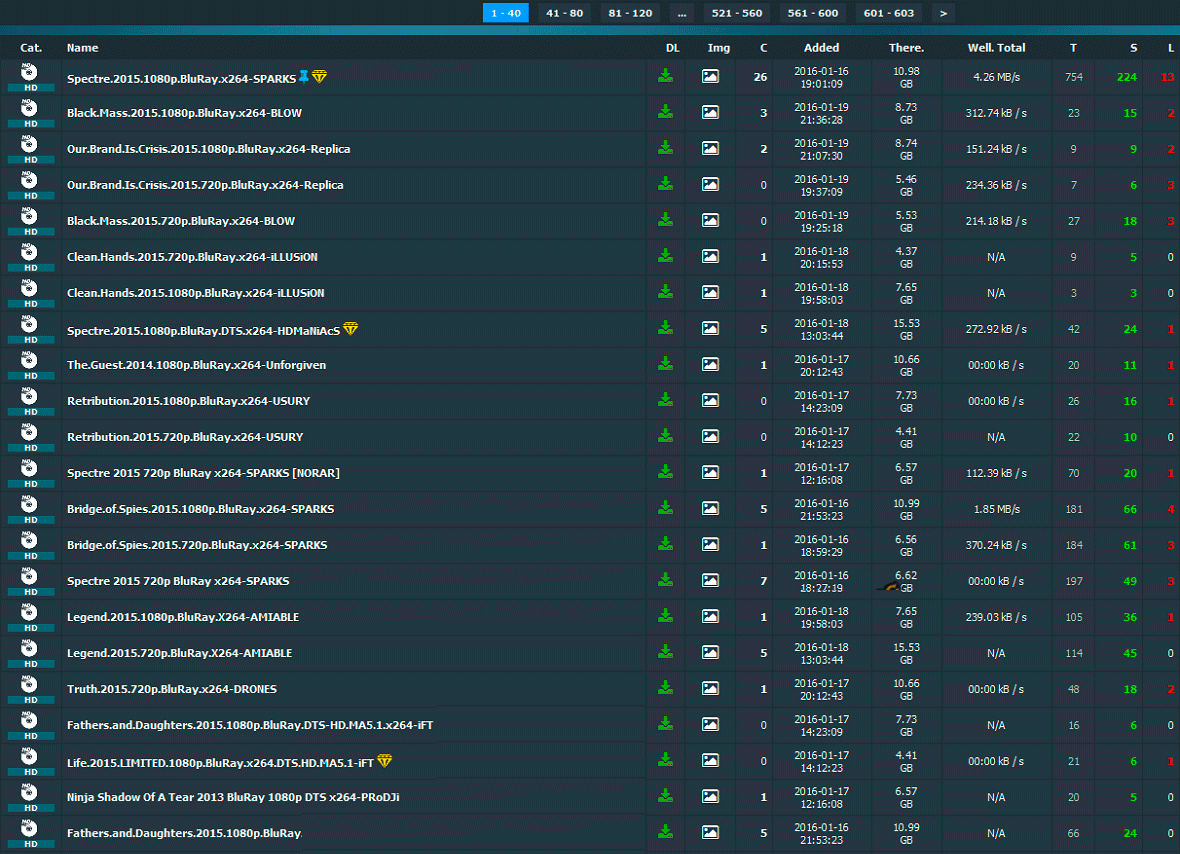This screenshot has width=1180, height=854.
Task: Open Legend.2015.1080p.BluRay.X264-AMIABLE details
Action: tap(183, 617)
